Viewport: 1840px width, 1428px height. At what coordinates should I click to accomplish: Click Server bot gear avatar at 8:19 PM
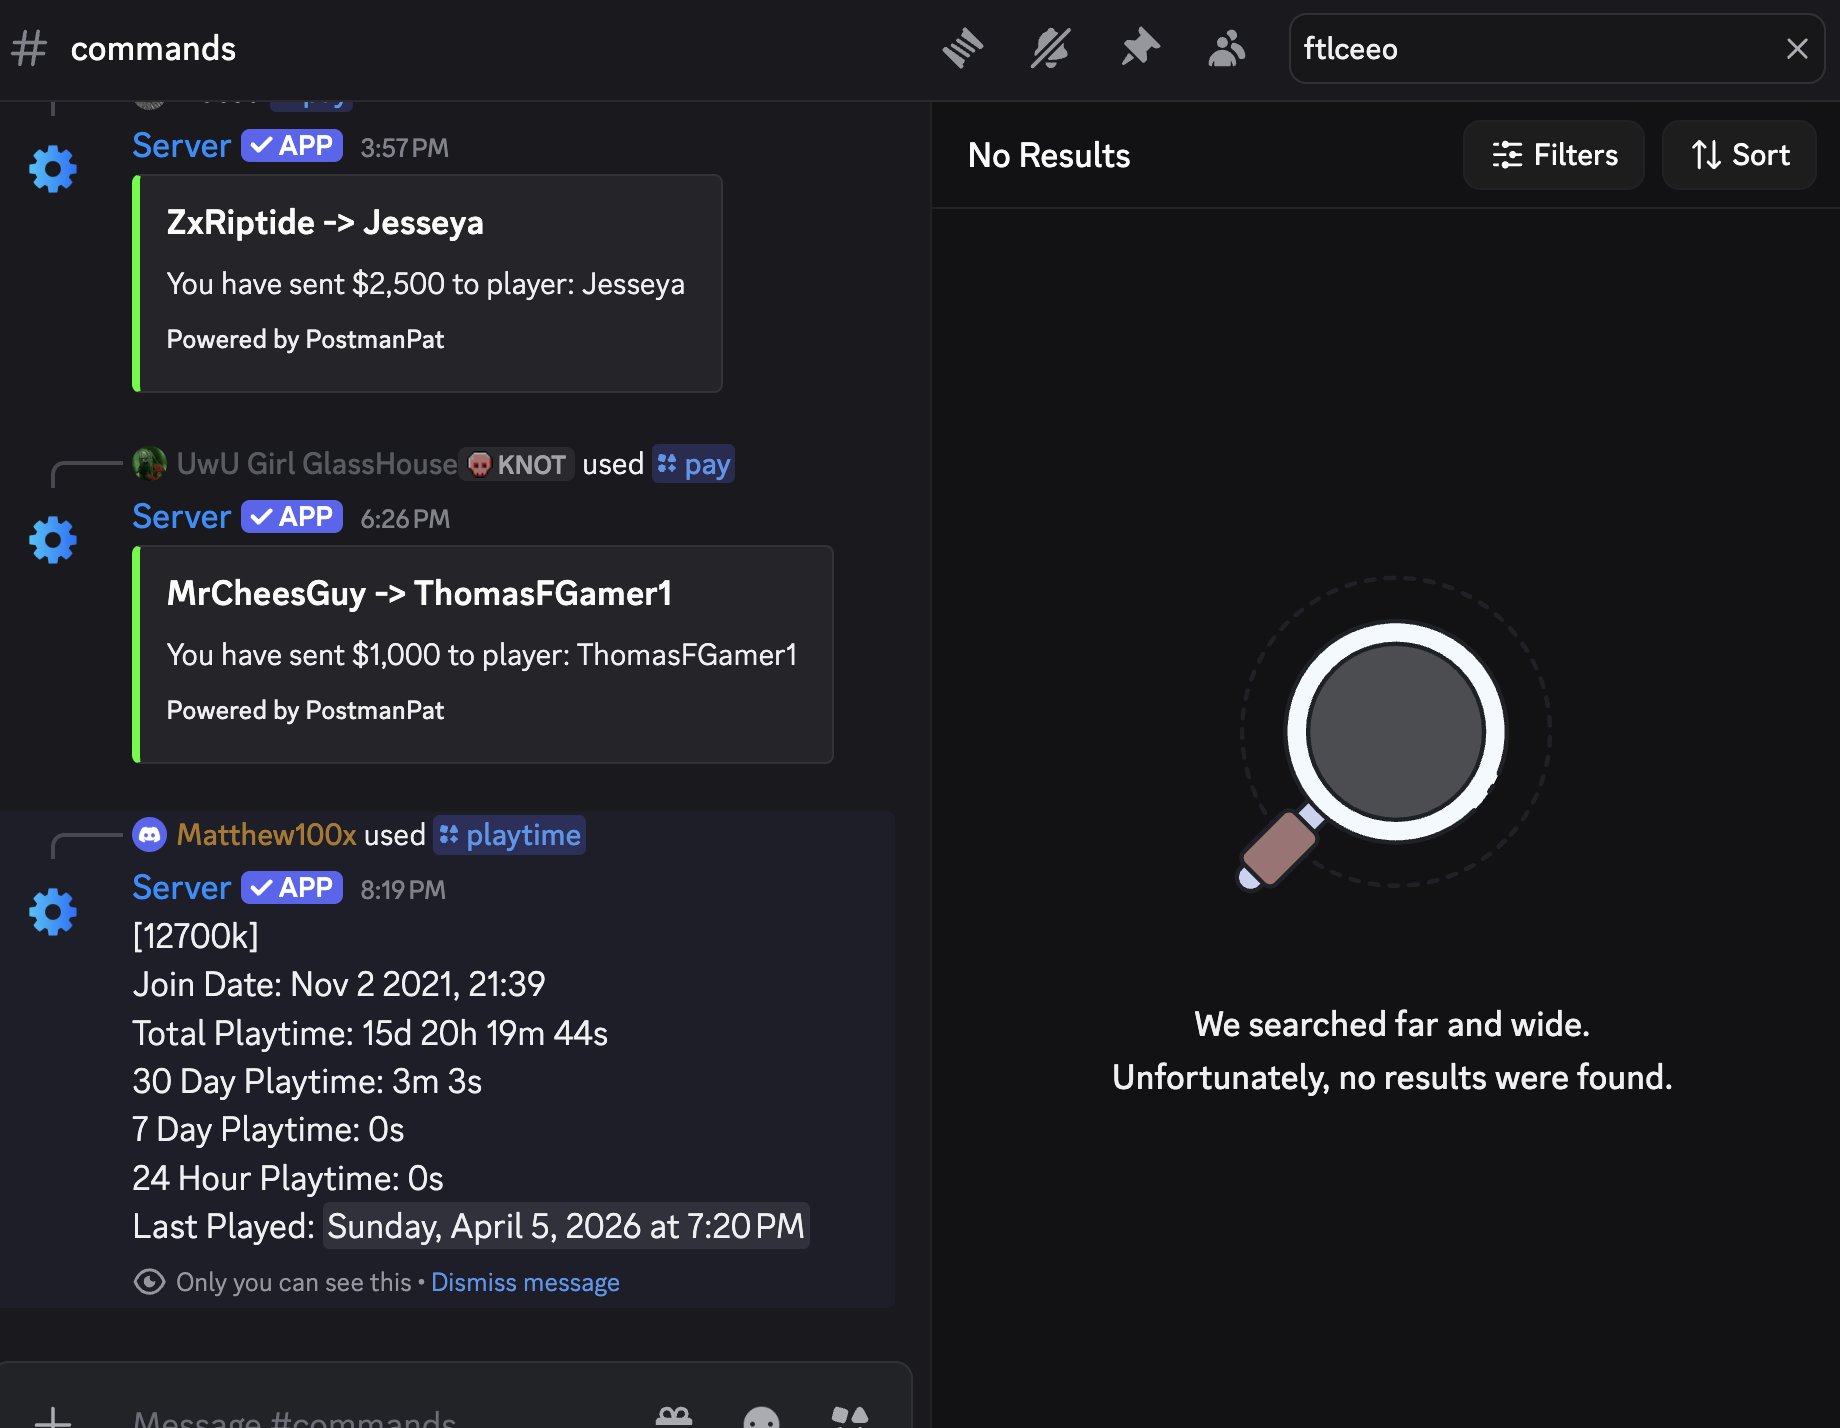(53, 911)
